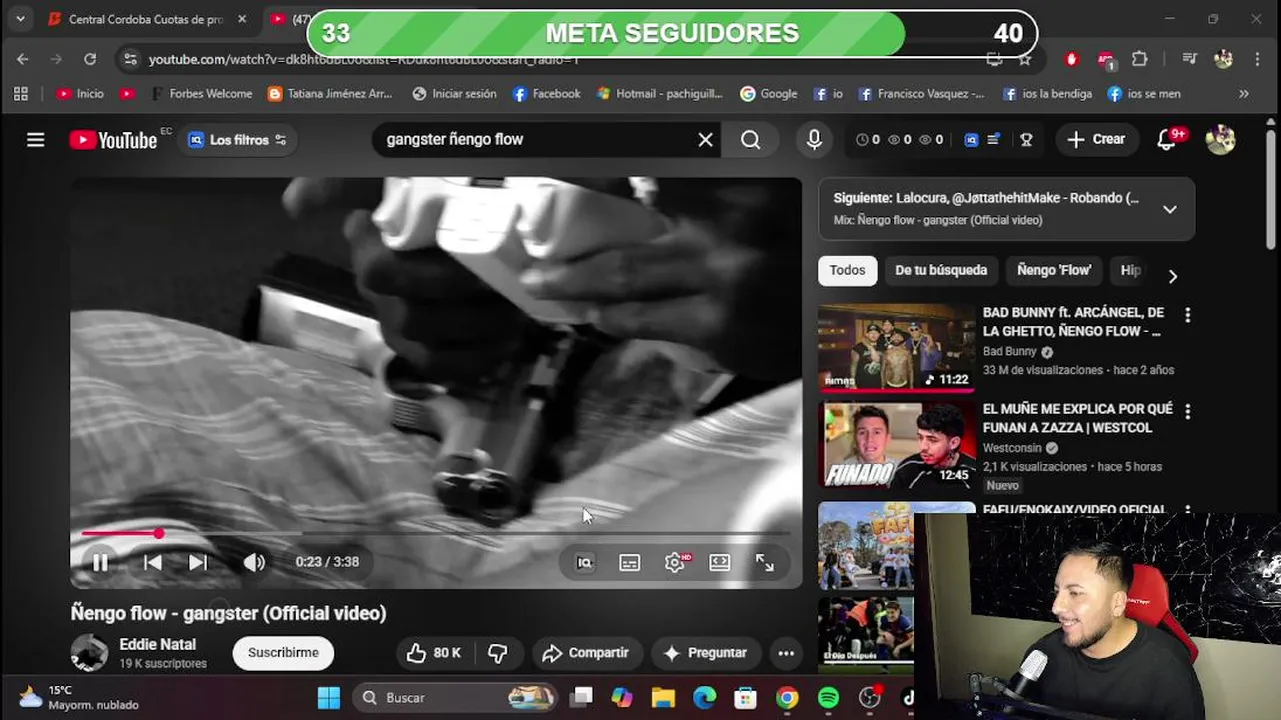
Task: Reload the page
Action: click(90, 59)
